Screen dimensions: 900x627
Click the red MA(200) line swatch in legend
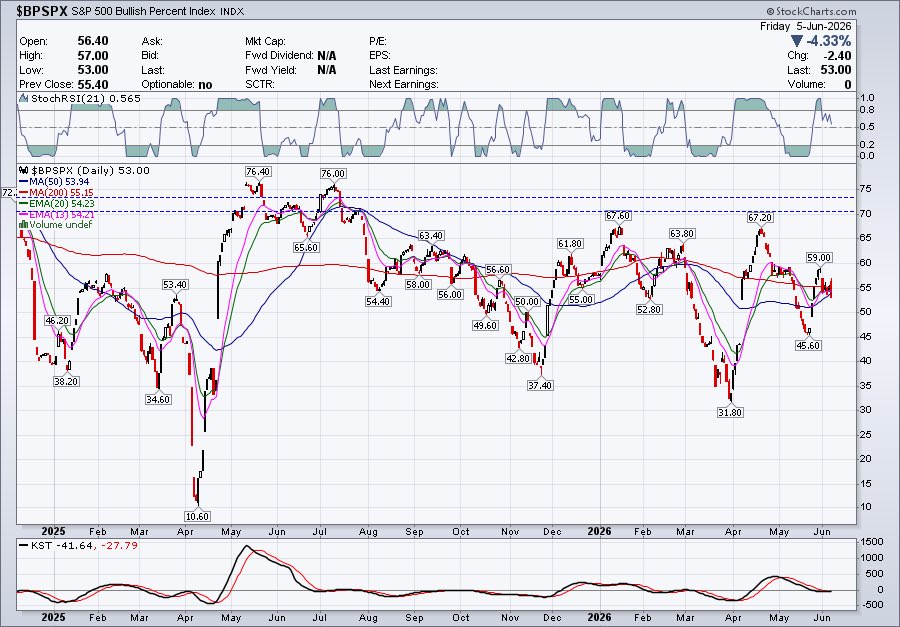24,193
